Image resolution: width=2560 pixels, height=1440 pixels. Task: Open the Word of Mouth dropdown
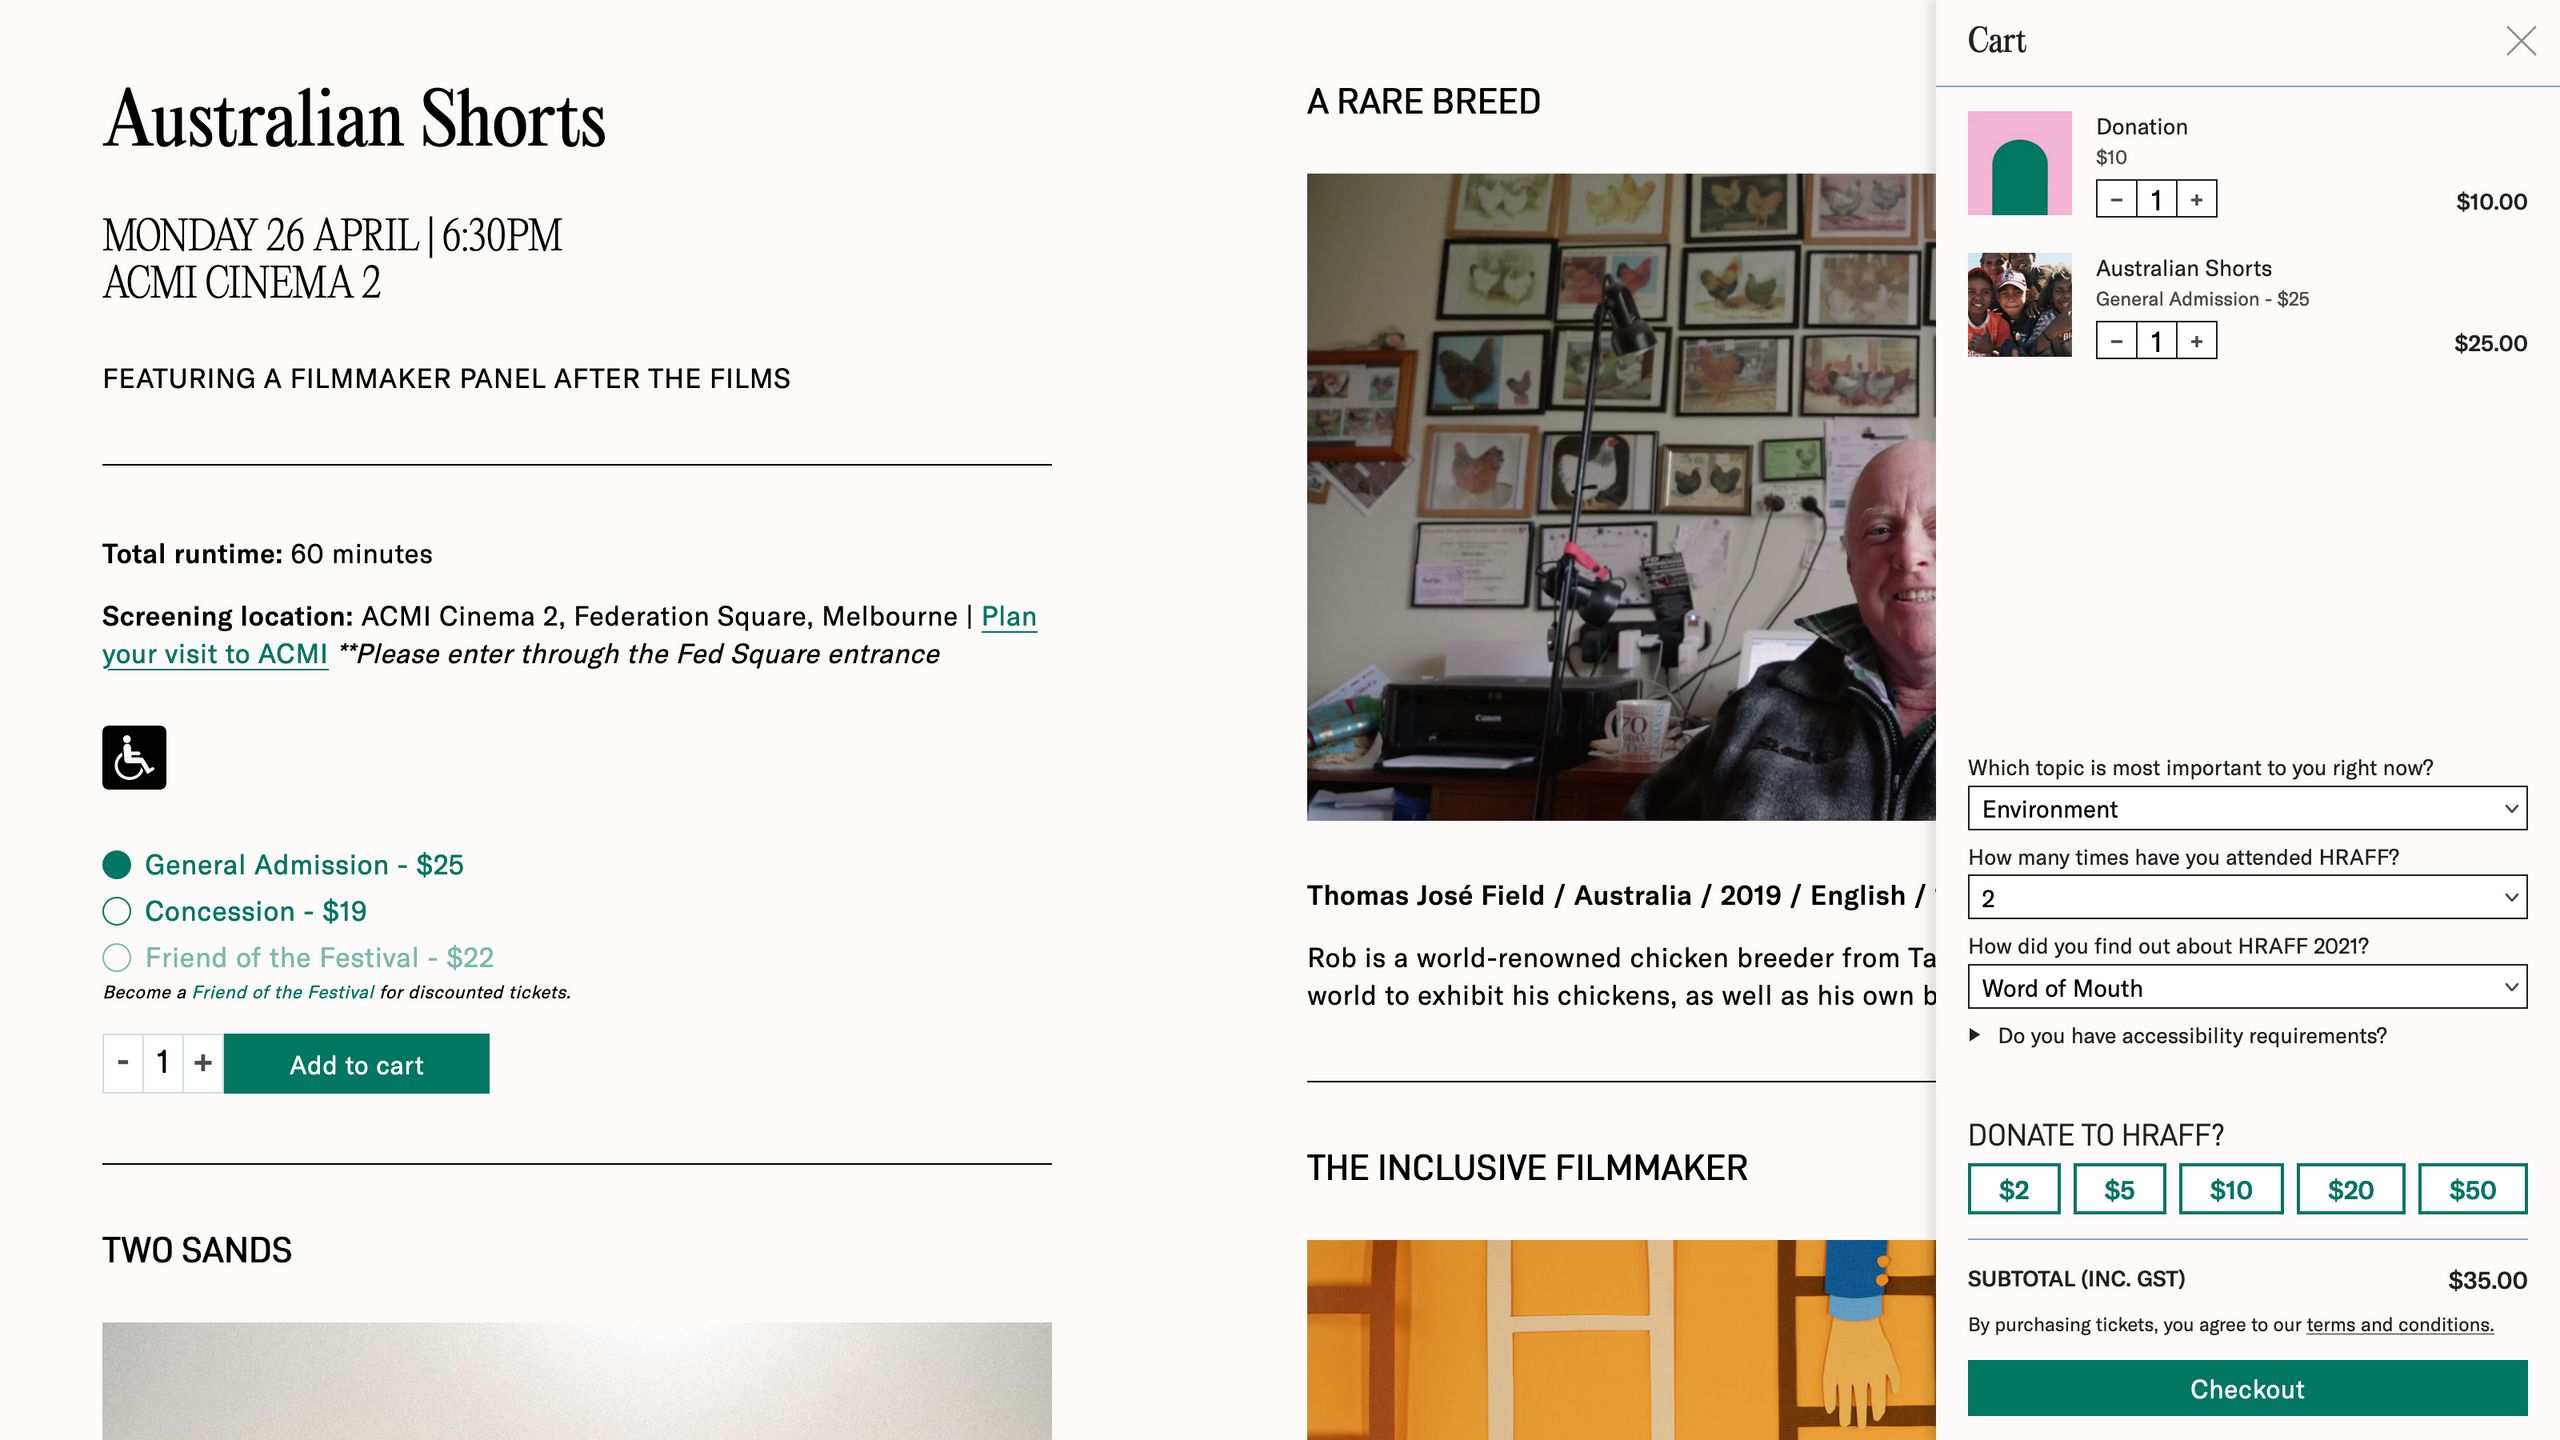click(x=2247, y=987)
